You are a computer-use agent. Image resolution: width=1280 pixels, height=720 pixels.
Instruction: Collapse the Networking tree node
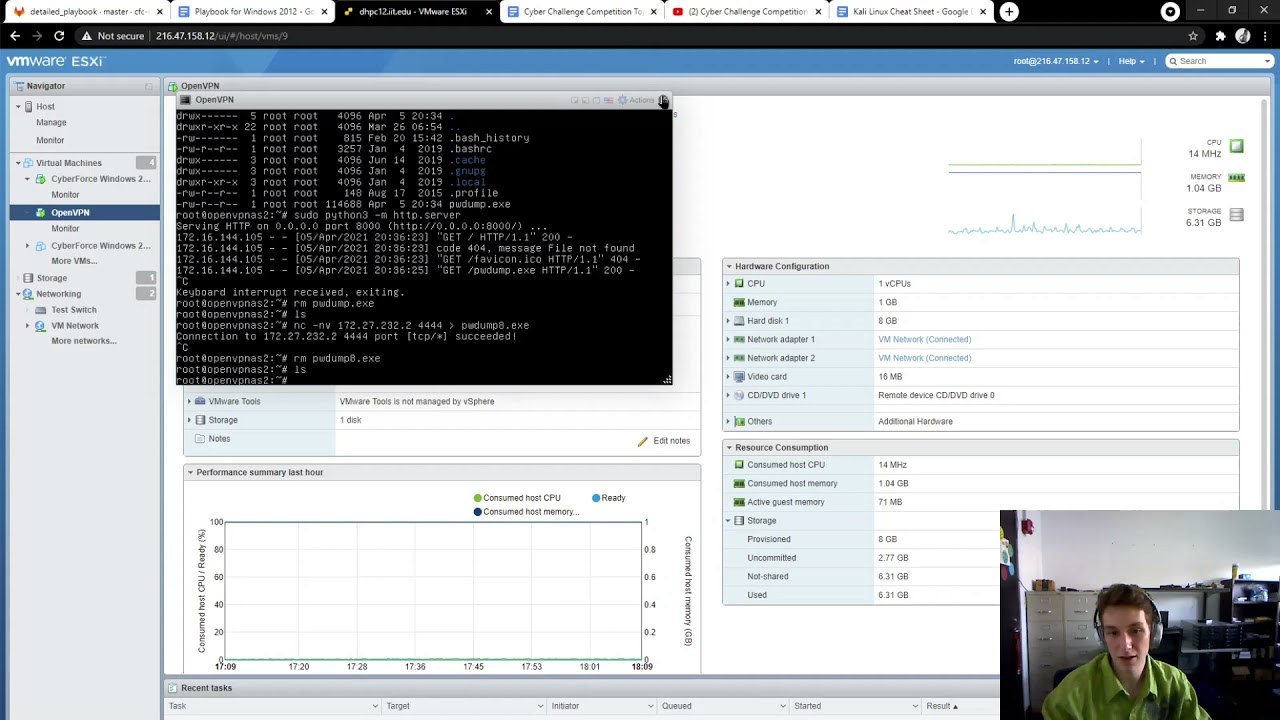pyautogui.click(x=17, y=294)
